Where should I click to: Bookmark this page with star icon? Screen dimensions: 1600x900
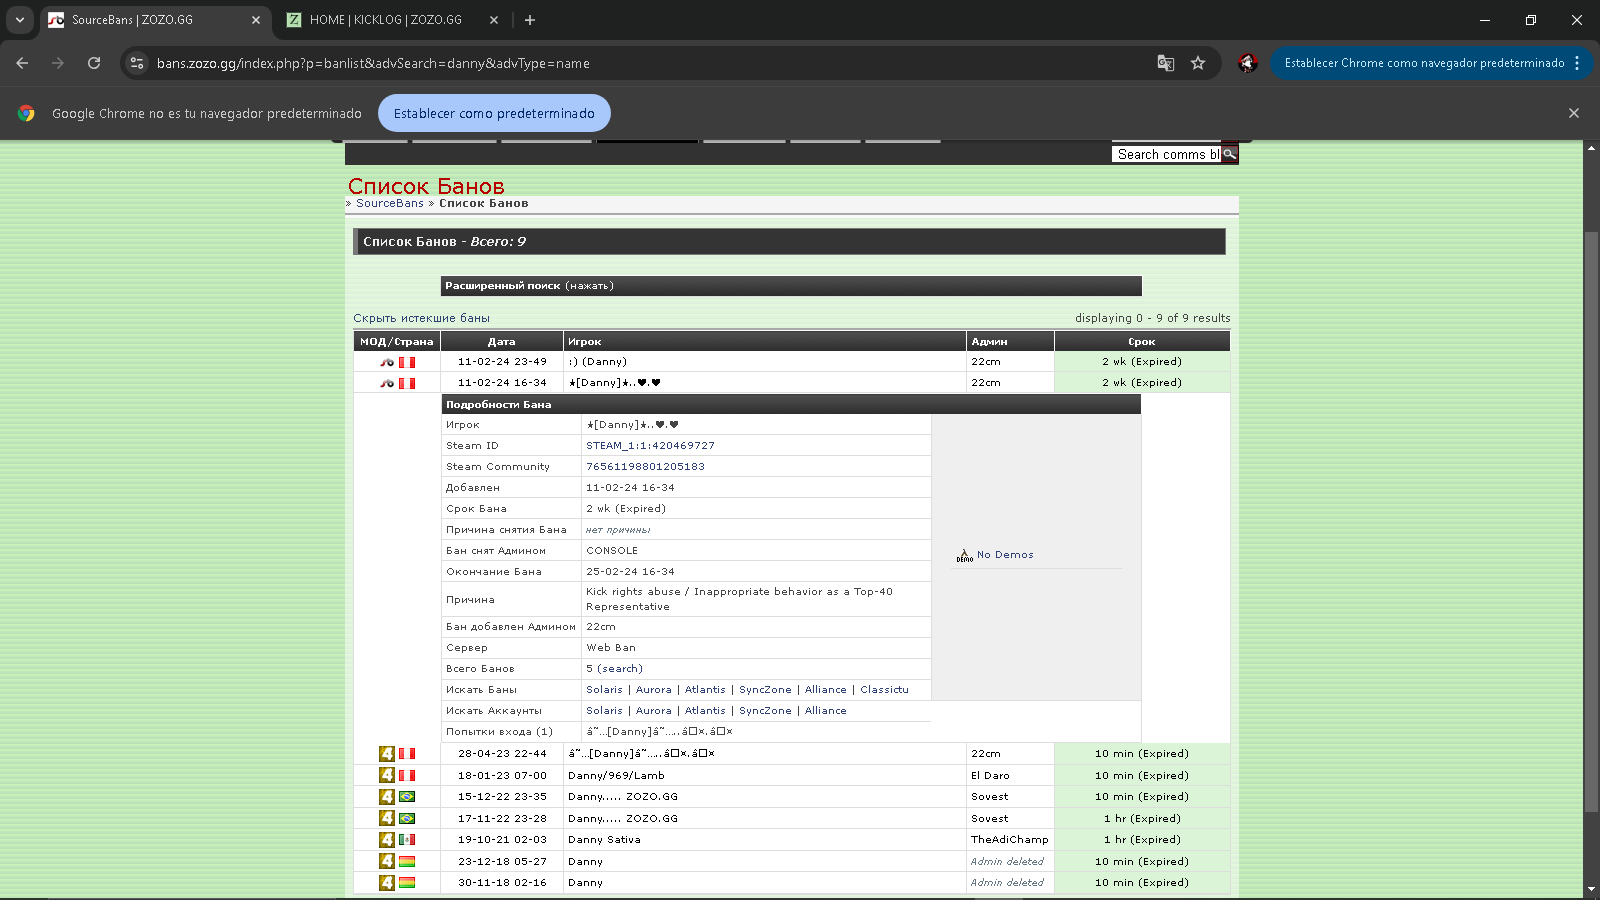coord(1198,63)
